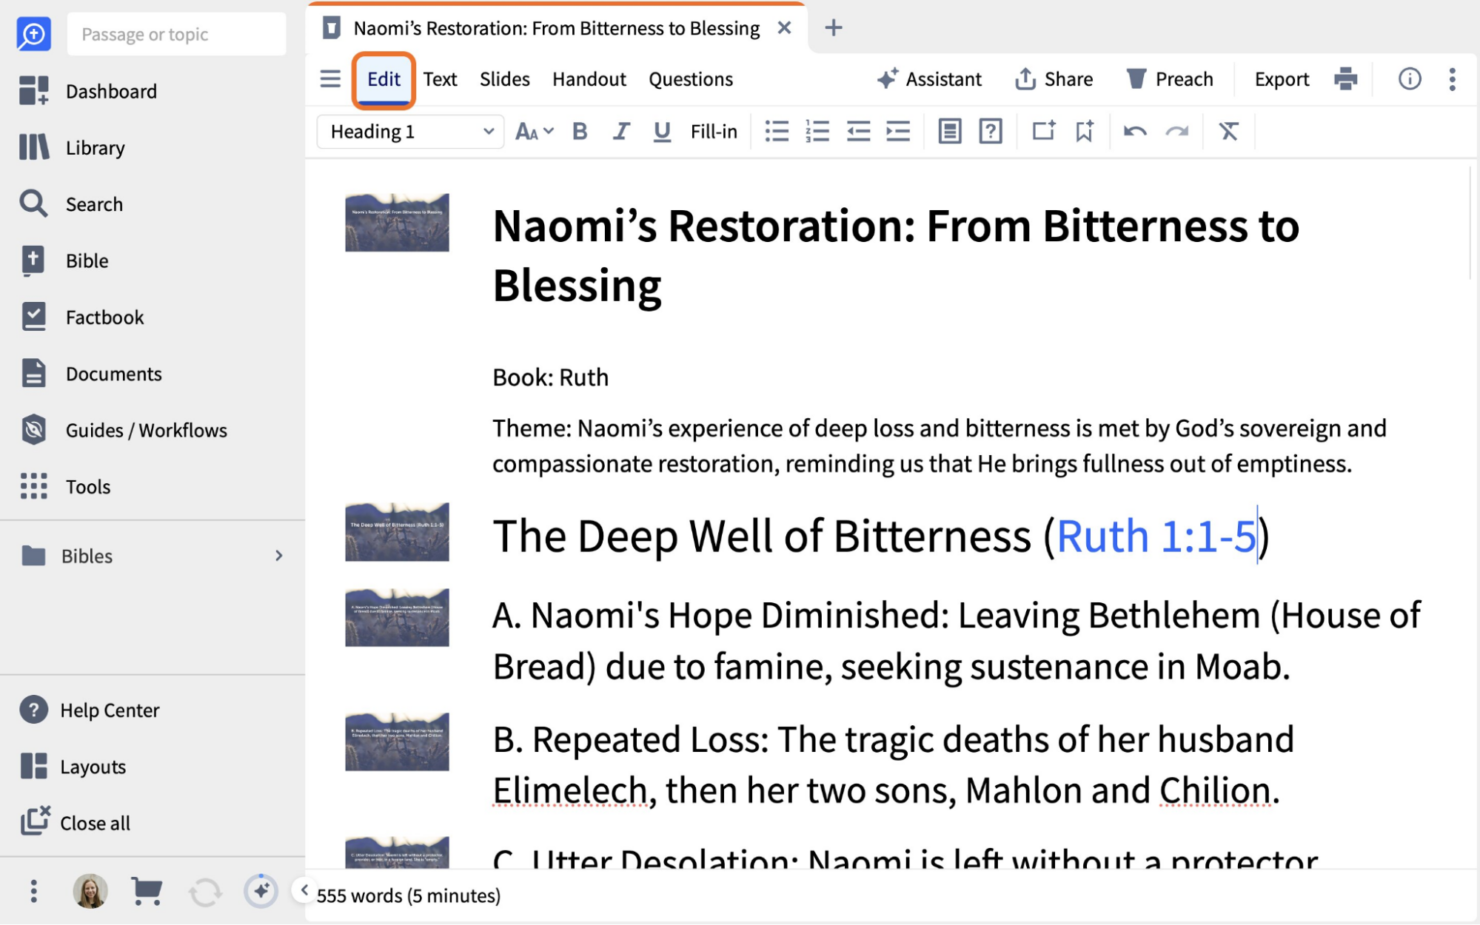Click the Passage or topic search field
The height and width of the screenshot is (925, 1480).
(x=176, y=33)
